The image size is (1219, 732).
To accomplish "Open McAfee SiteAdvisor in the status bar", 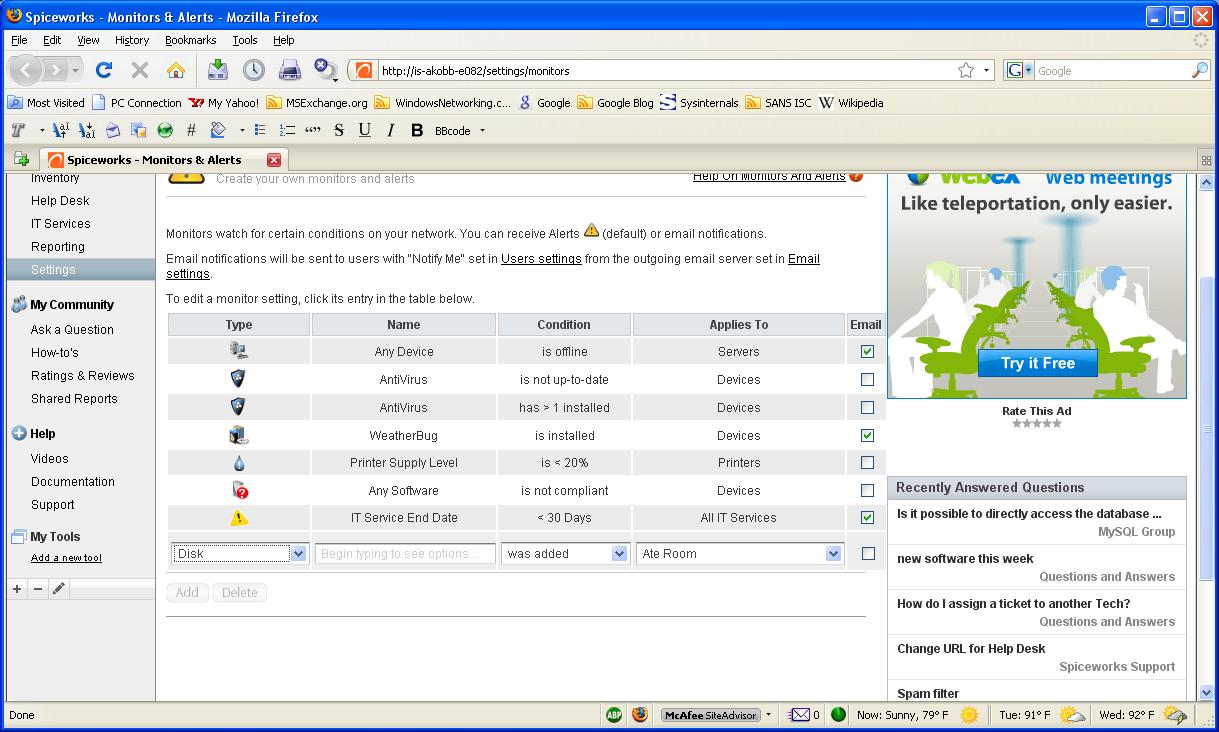I will [x=712, y=715].
